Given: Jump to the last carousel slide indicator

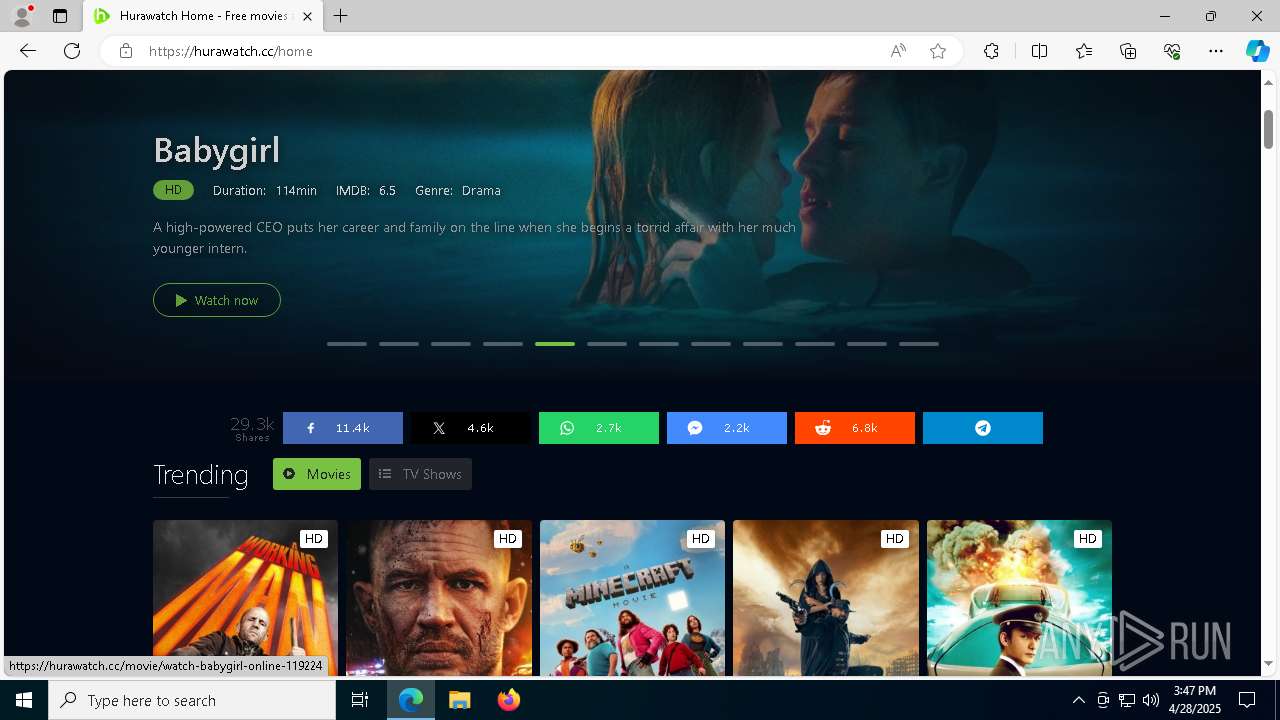Looking at the screenshot, I should tap(919, 344).
